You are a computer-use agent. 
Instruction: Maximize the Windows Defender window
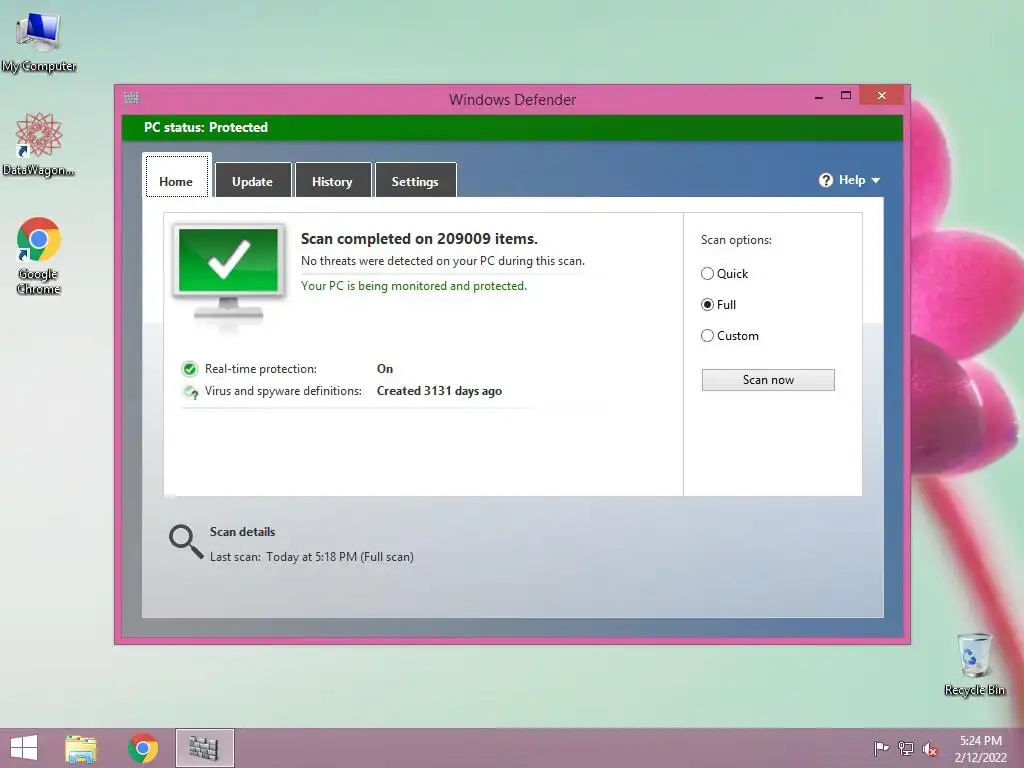(x=846, y=96)
